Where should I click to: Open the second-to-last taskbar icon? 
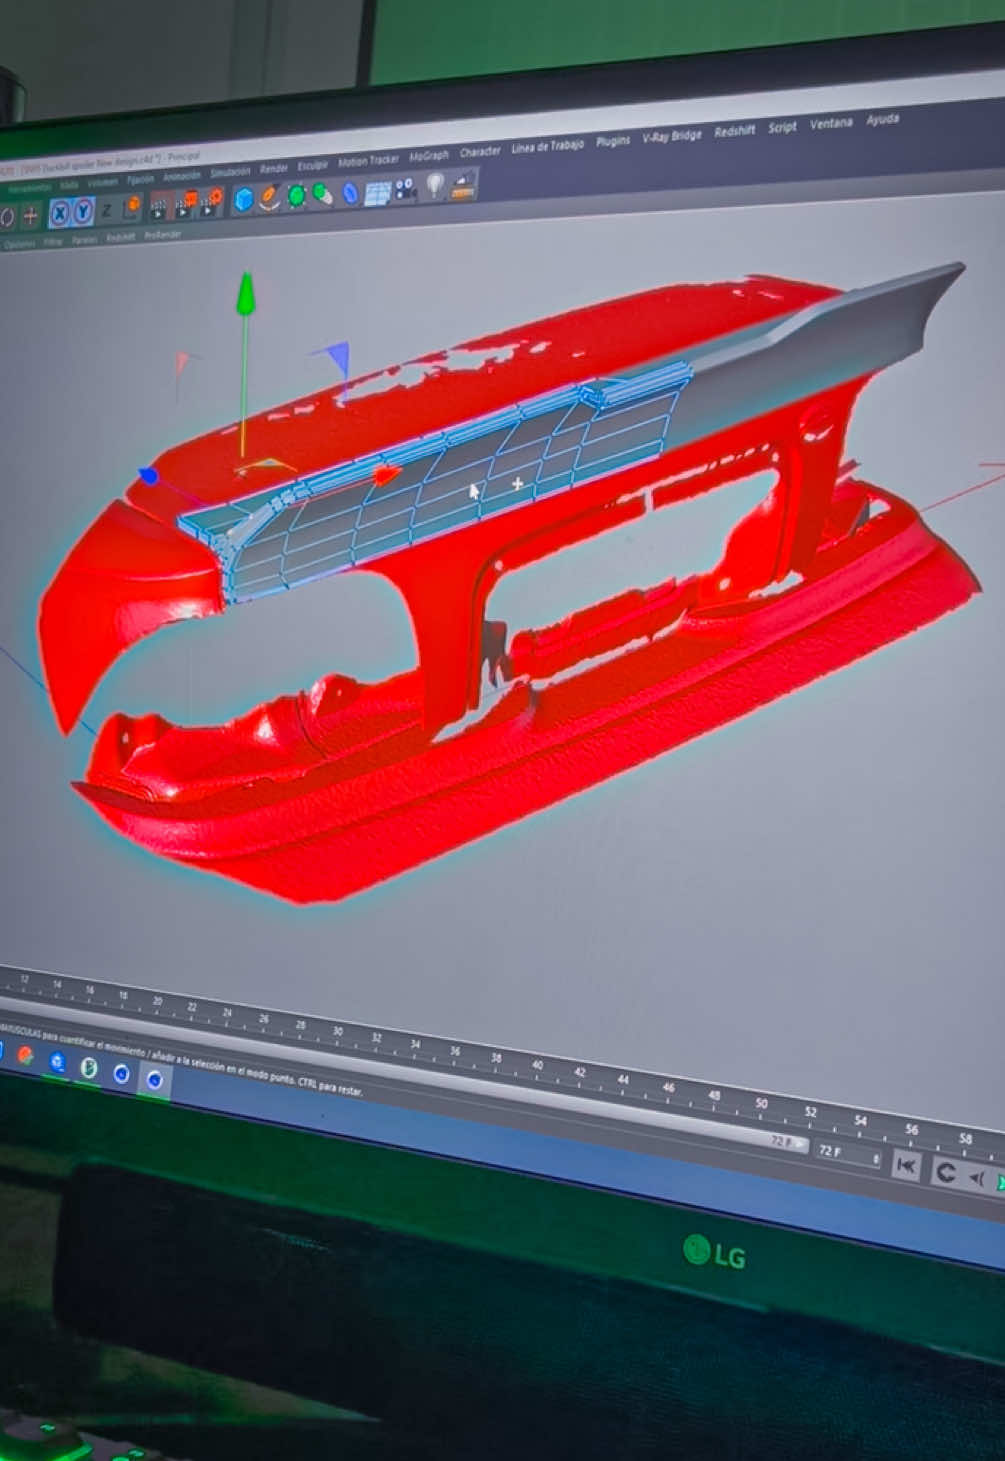[121, 1074]
